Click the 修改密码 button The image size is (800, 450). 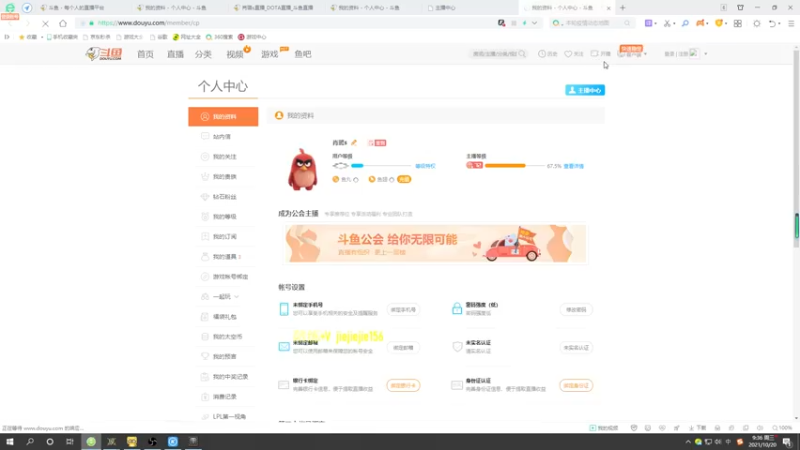576,310
